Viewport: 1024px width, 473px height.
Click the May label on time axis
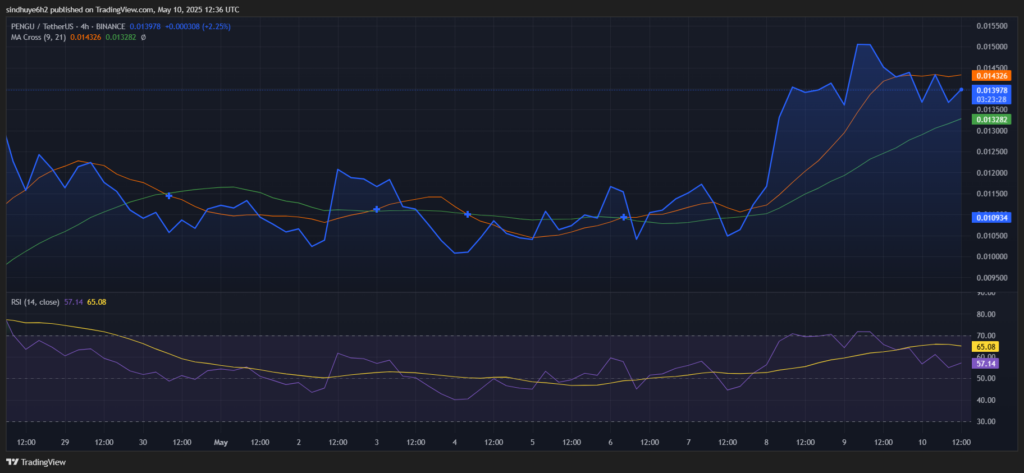pyautogui.click(x=220, y=441)
